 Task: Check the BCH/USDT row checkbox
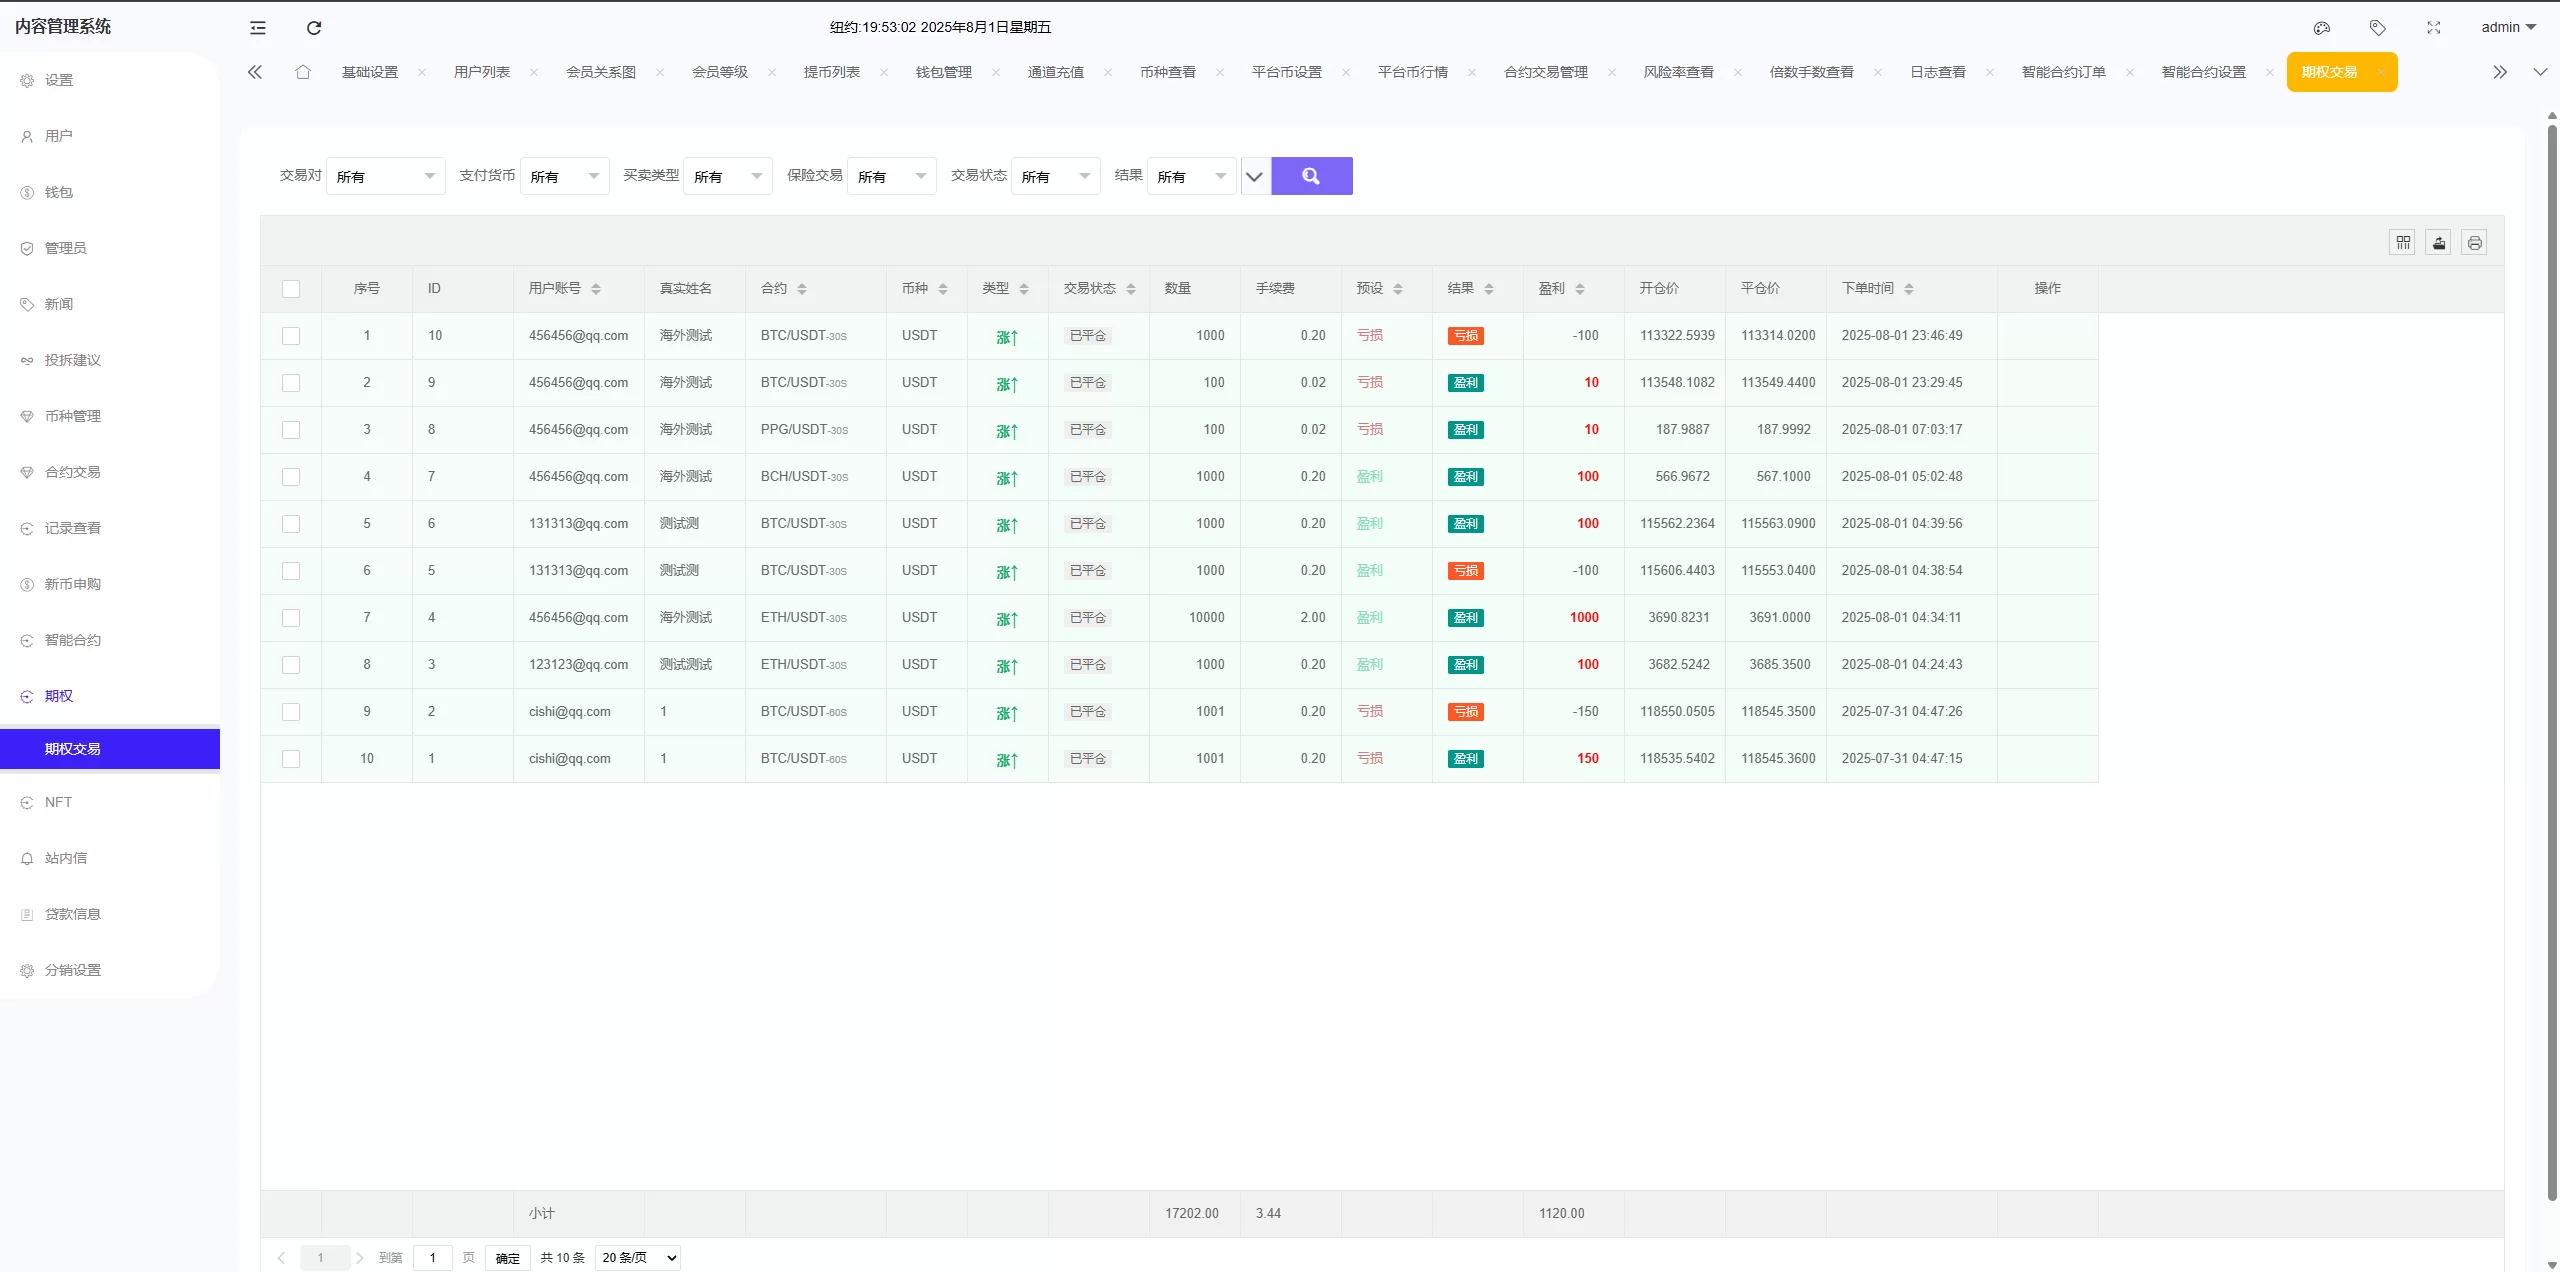291,477
